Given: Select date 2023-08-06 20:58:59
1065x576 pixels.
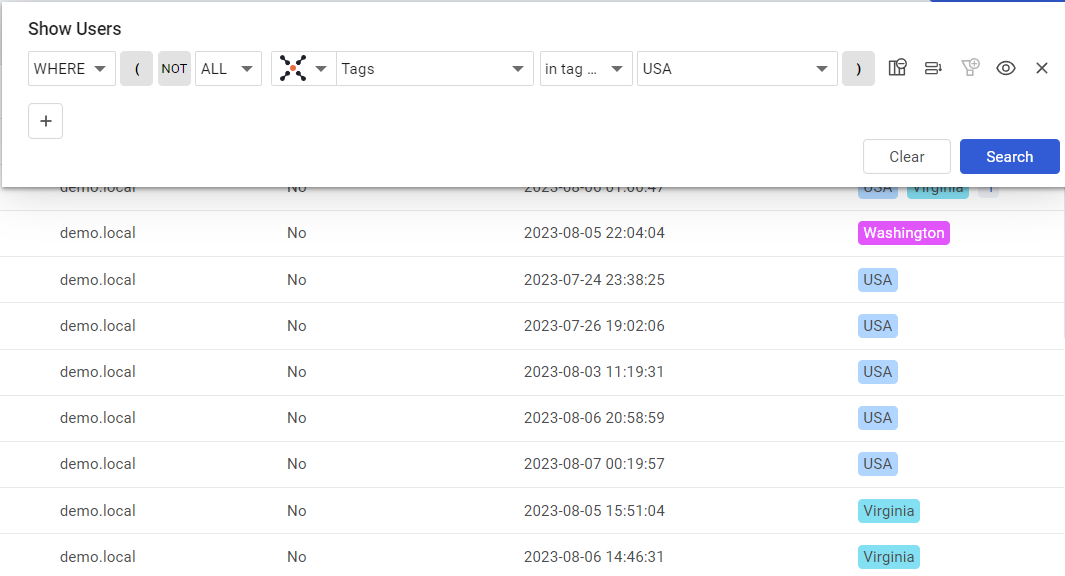Looking at the screenshot, I should pos(594,418).
